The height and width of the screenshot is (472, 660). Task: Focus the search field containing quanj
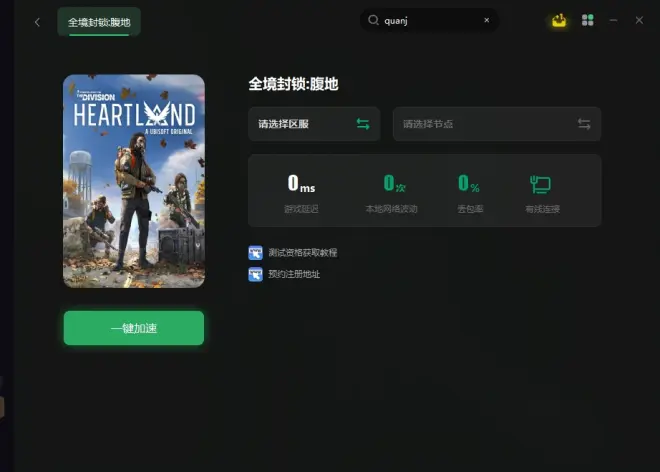(x=429, y=20)
